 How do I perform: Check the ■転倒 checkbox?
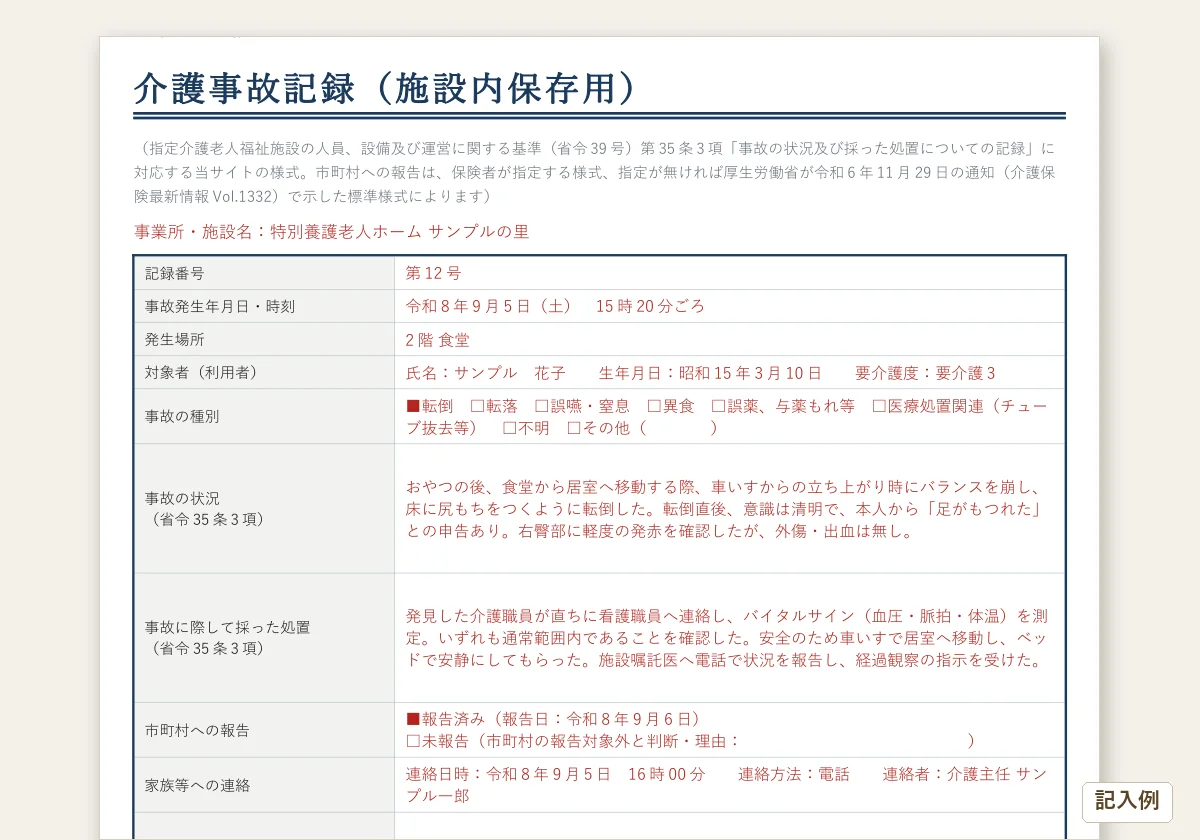point(413,406)
